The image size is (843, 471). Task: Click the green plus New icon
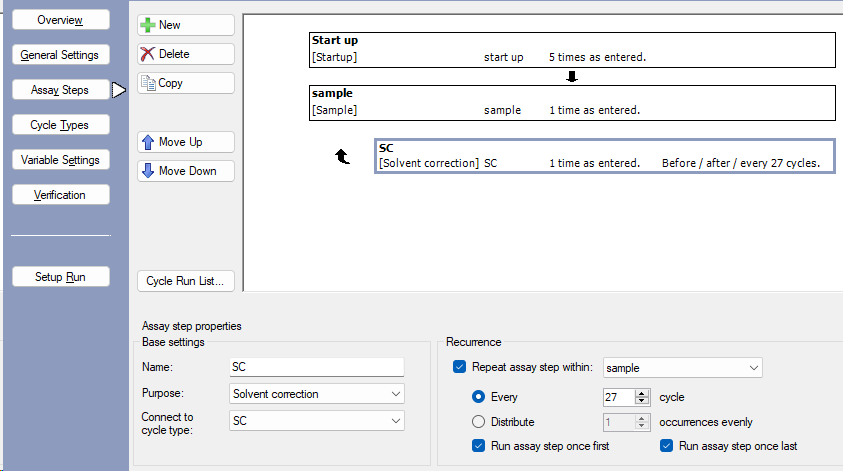pos(148,25)
